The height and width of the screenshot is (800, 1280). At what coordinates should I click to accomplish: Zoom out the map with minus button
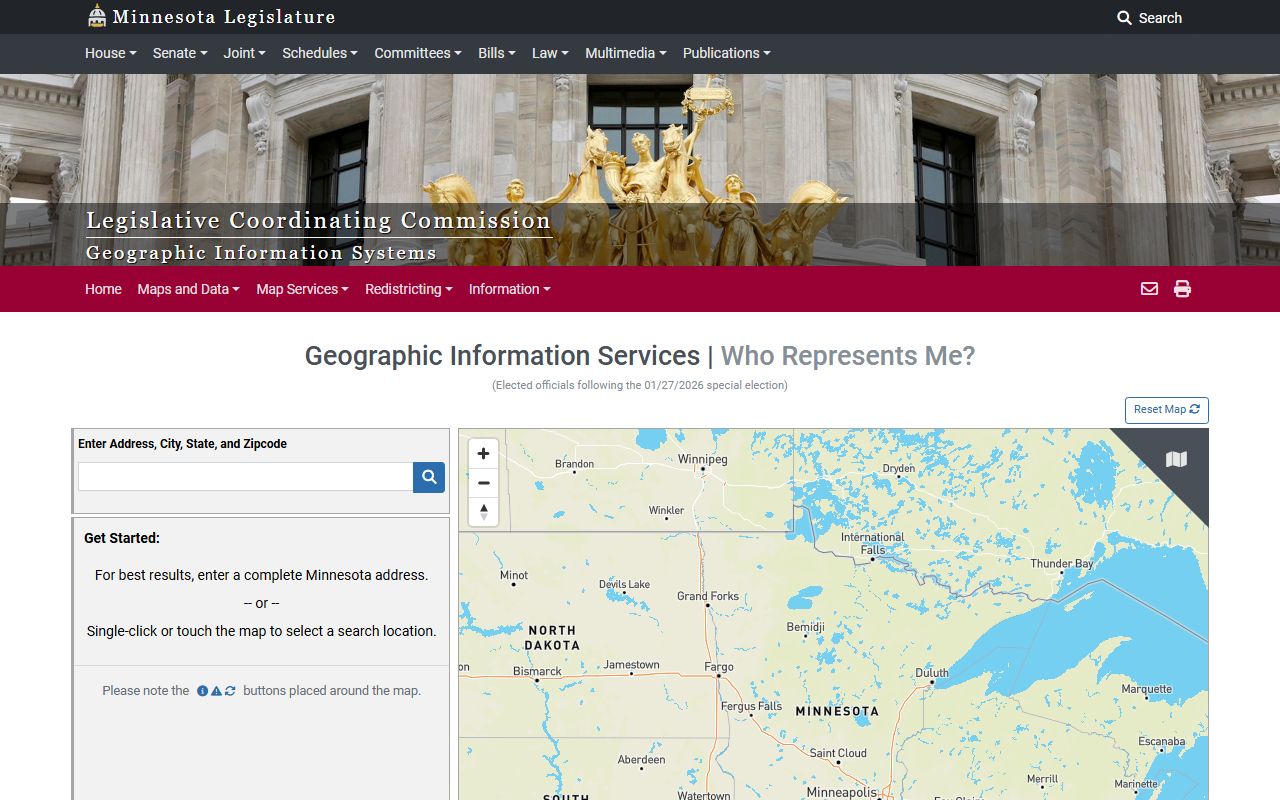point(483,483)
